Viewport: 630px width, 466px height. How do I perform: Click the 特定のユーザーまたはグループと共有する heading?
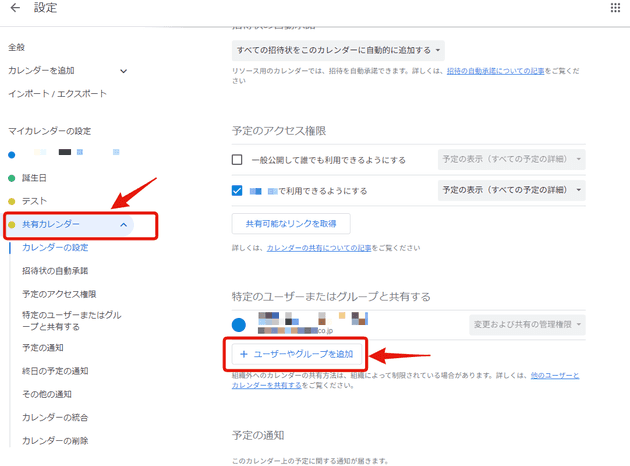click(x=331, y=297)
